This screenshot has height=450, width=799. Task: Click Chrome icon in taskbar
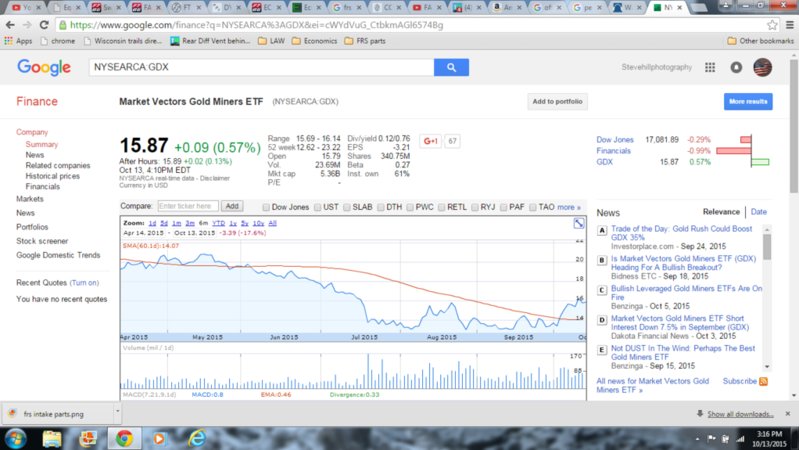point(124,438)
